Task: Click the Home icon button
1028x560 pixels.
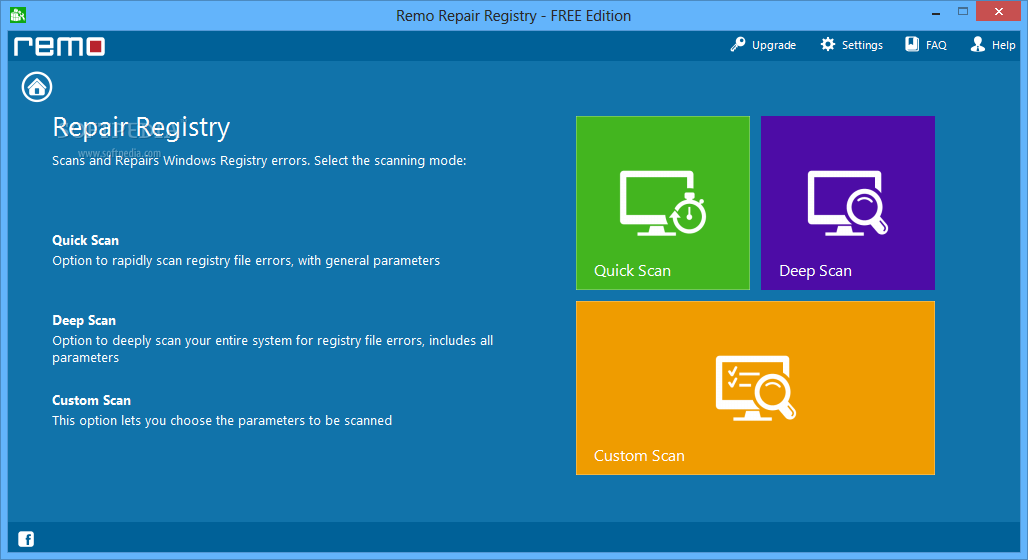Action: pos(37,87)
